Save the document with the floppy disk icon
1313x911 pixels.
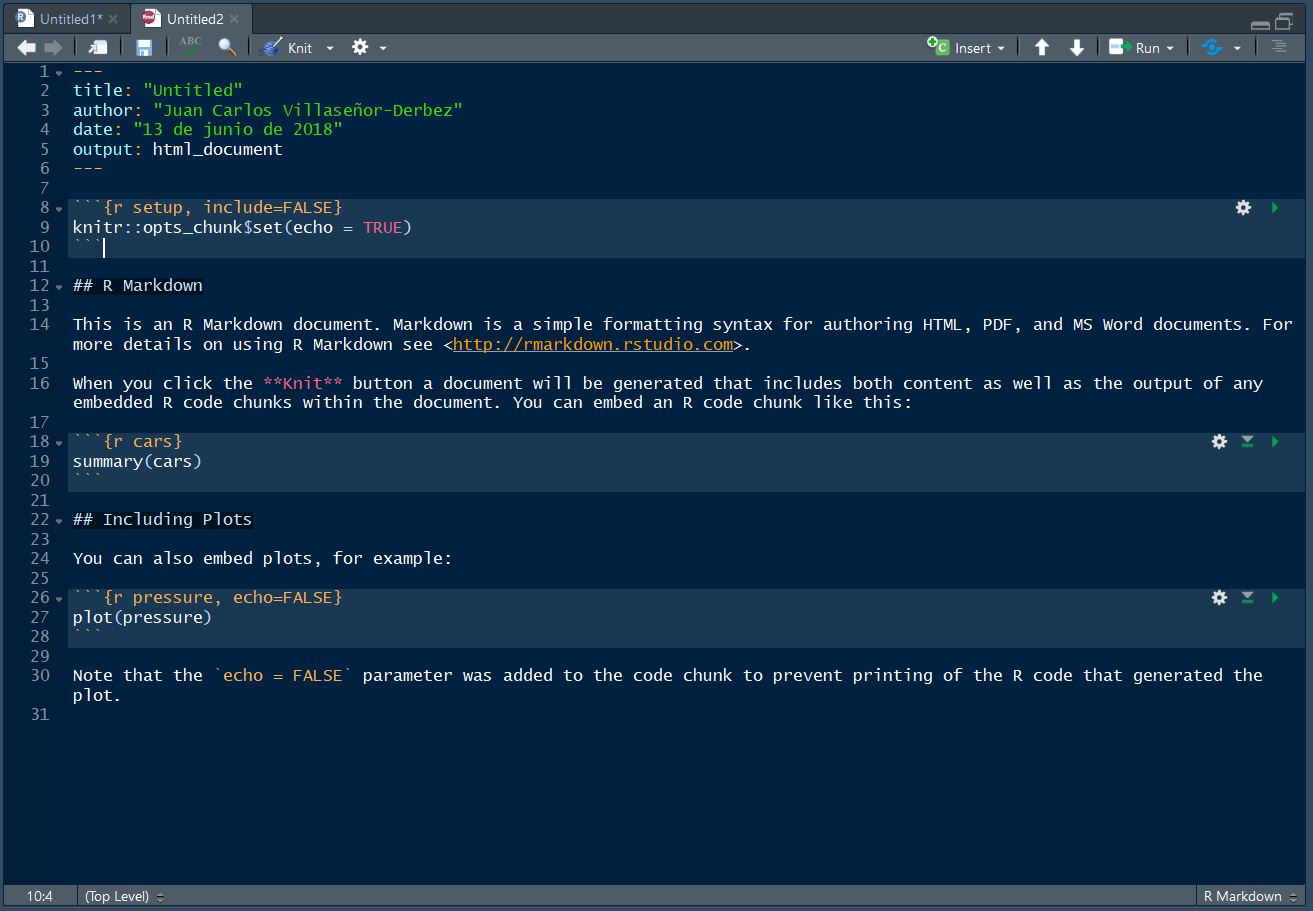click(x=144, y=46)
